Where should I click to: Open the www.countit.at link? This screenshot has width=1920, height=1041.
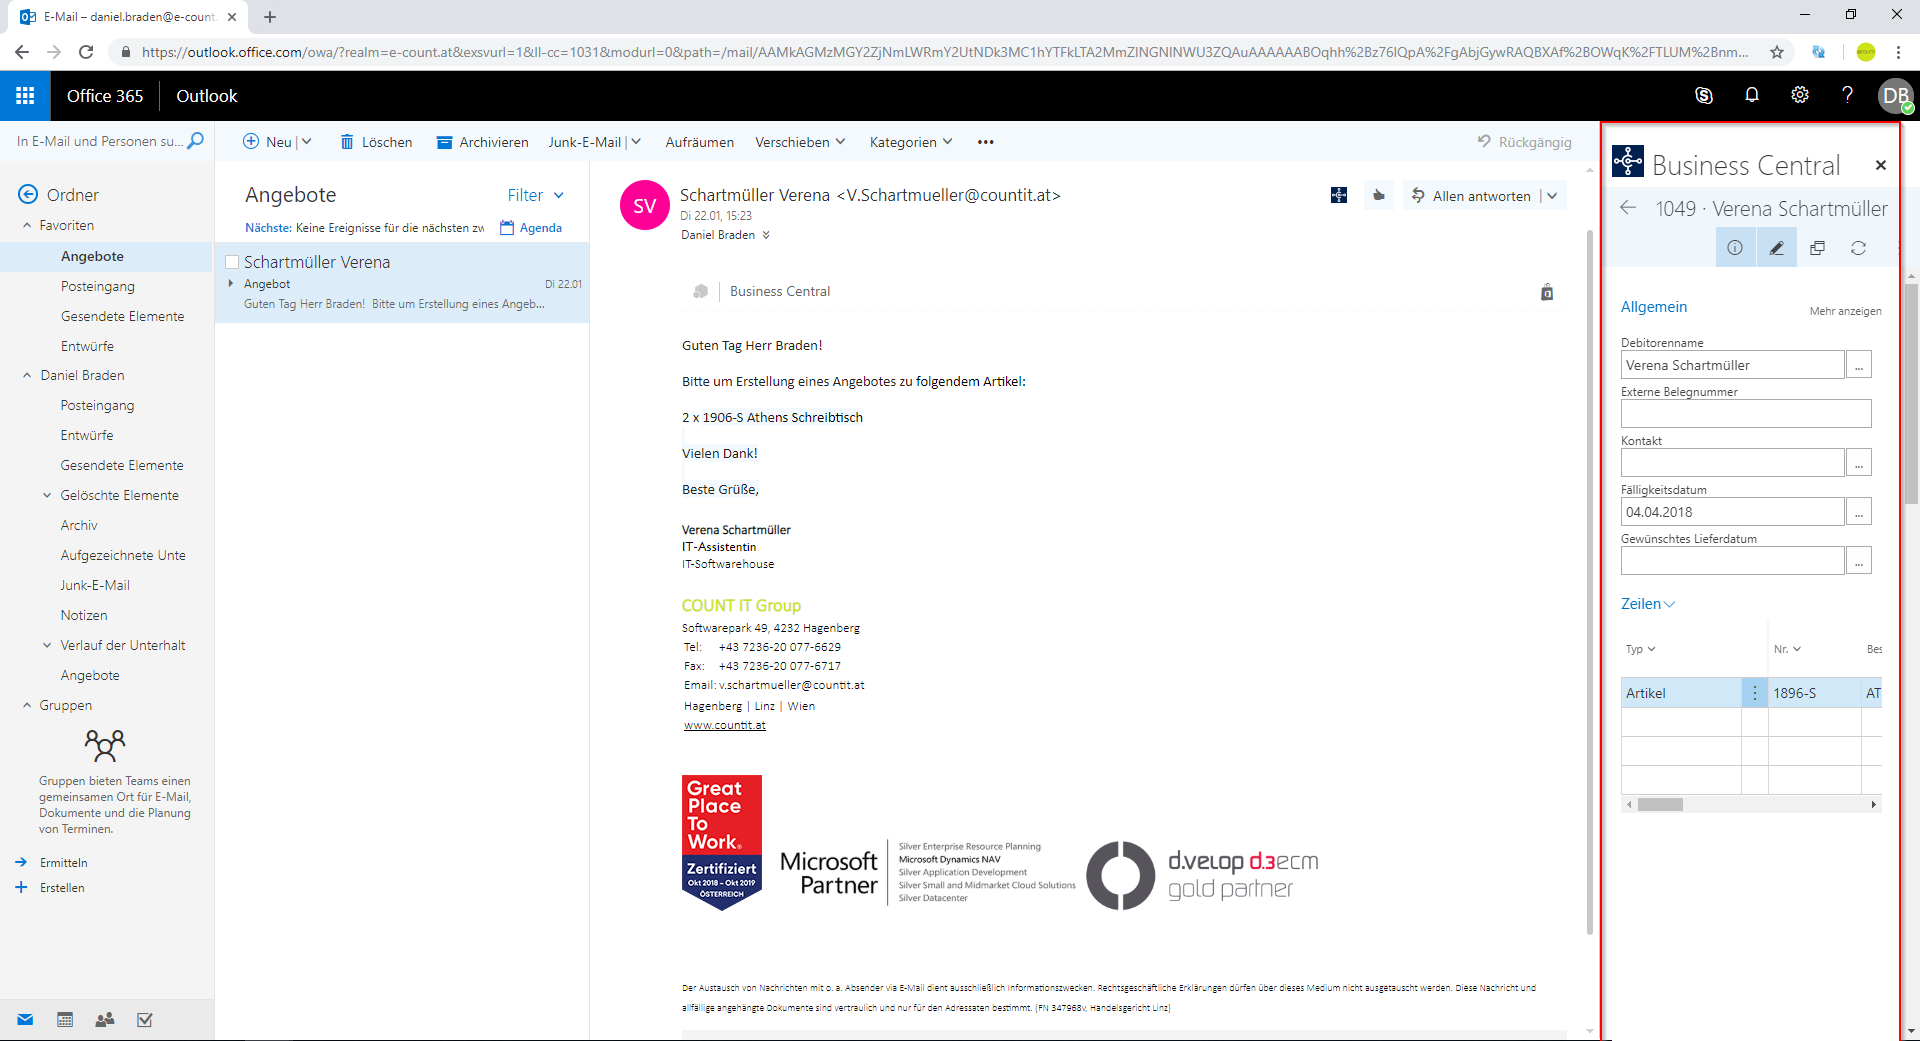[725, 725]
